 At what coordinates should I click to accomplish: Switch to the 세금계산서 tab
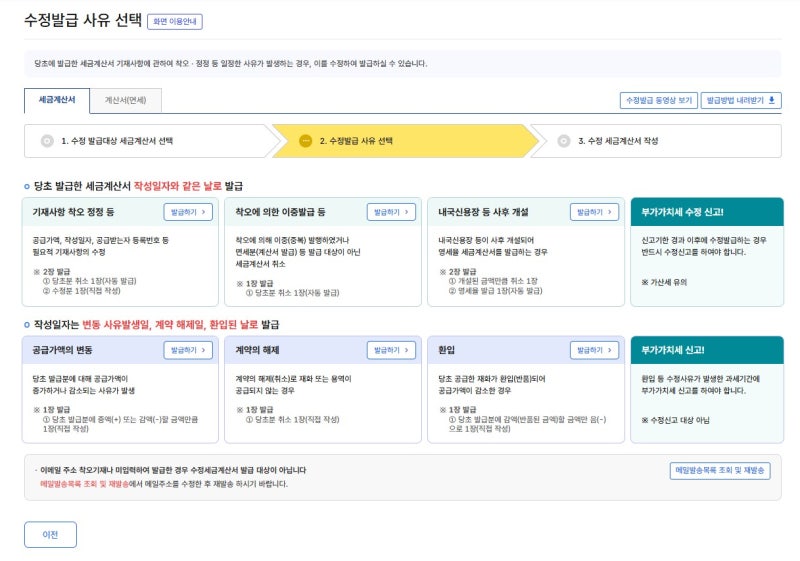57,100
